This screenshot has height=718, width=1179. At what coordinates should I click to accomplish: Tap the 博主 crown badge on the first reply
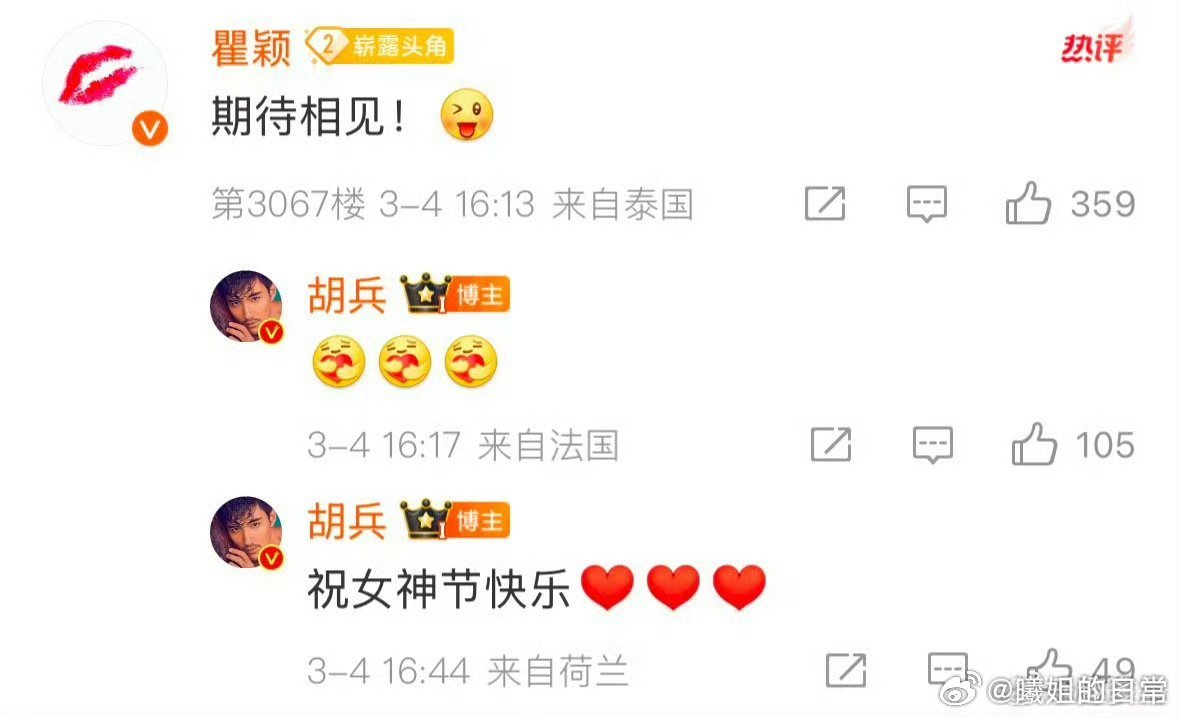pyautogui.click(x=456, y=294)
